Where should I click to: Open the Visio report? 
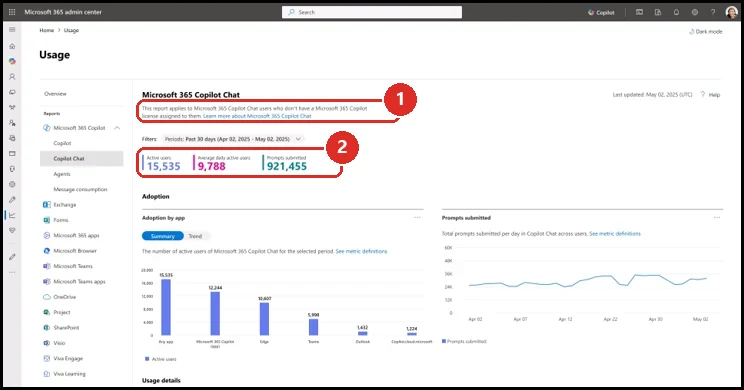[x=54, y=343]
